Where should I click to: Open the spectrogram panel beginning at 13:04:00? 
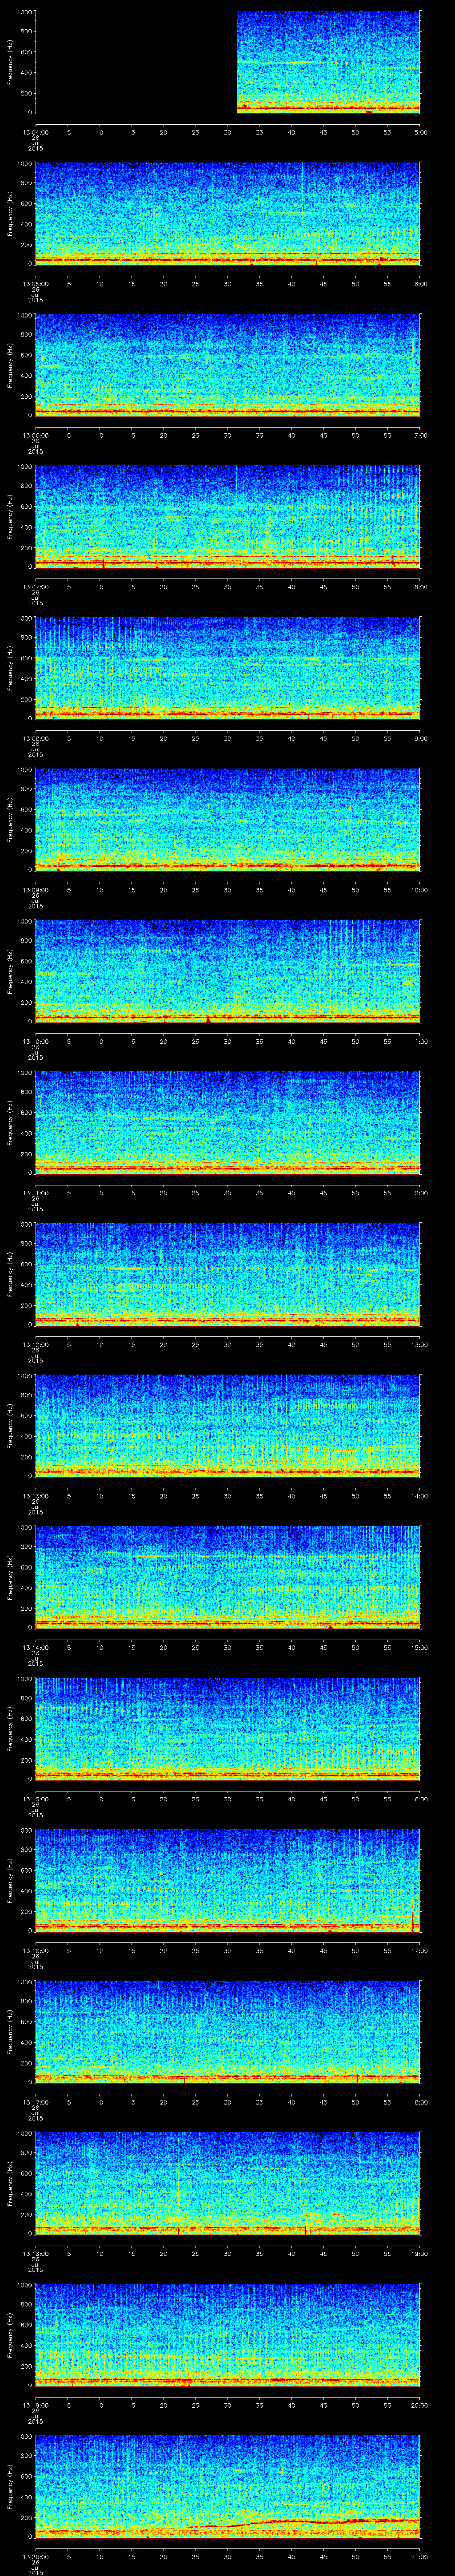tap(228, 62)
